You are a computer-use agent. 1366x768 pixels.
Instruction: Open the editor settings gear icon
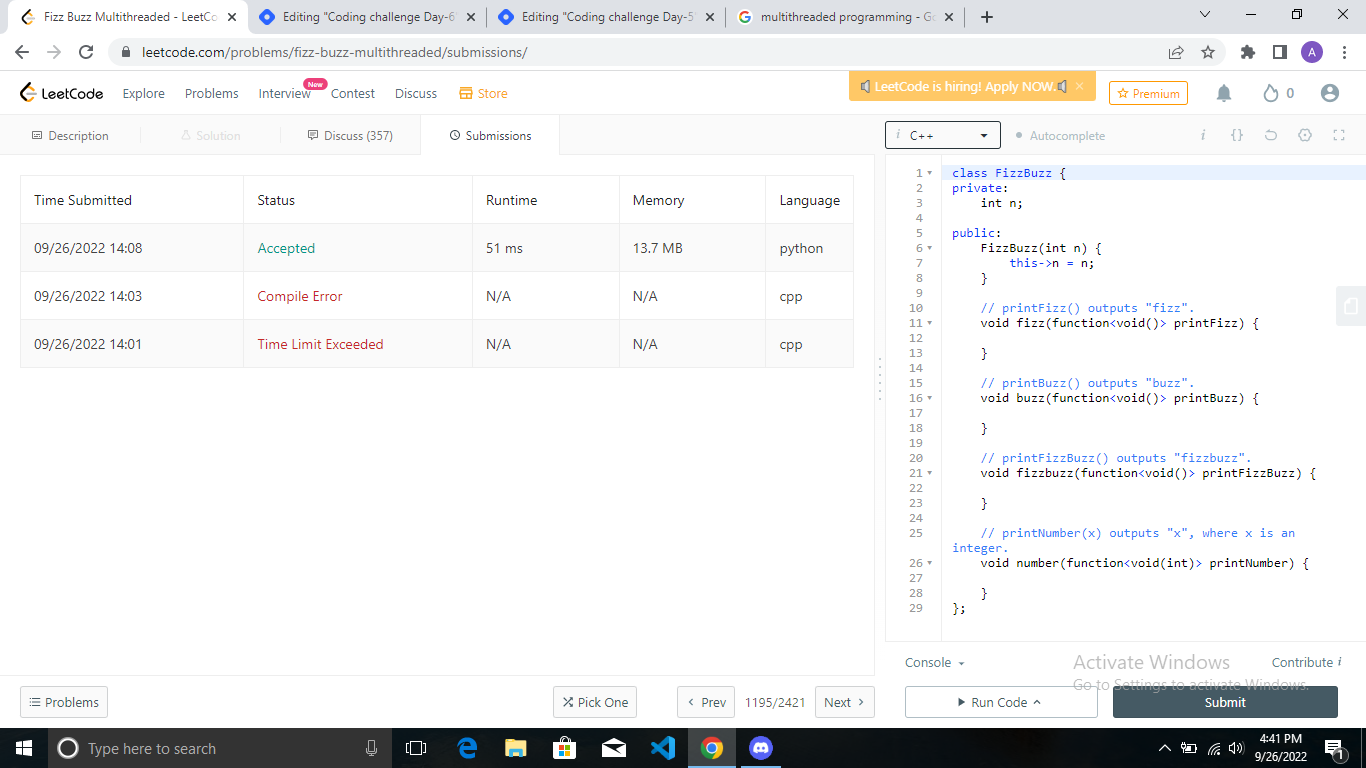1305,135
